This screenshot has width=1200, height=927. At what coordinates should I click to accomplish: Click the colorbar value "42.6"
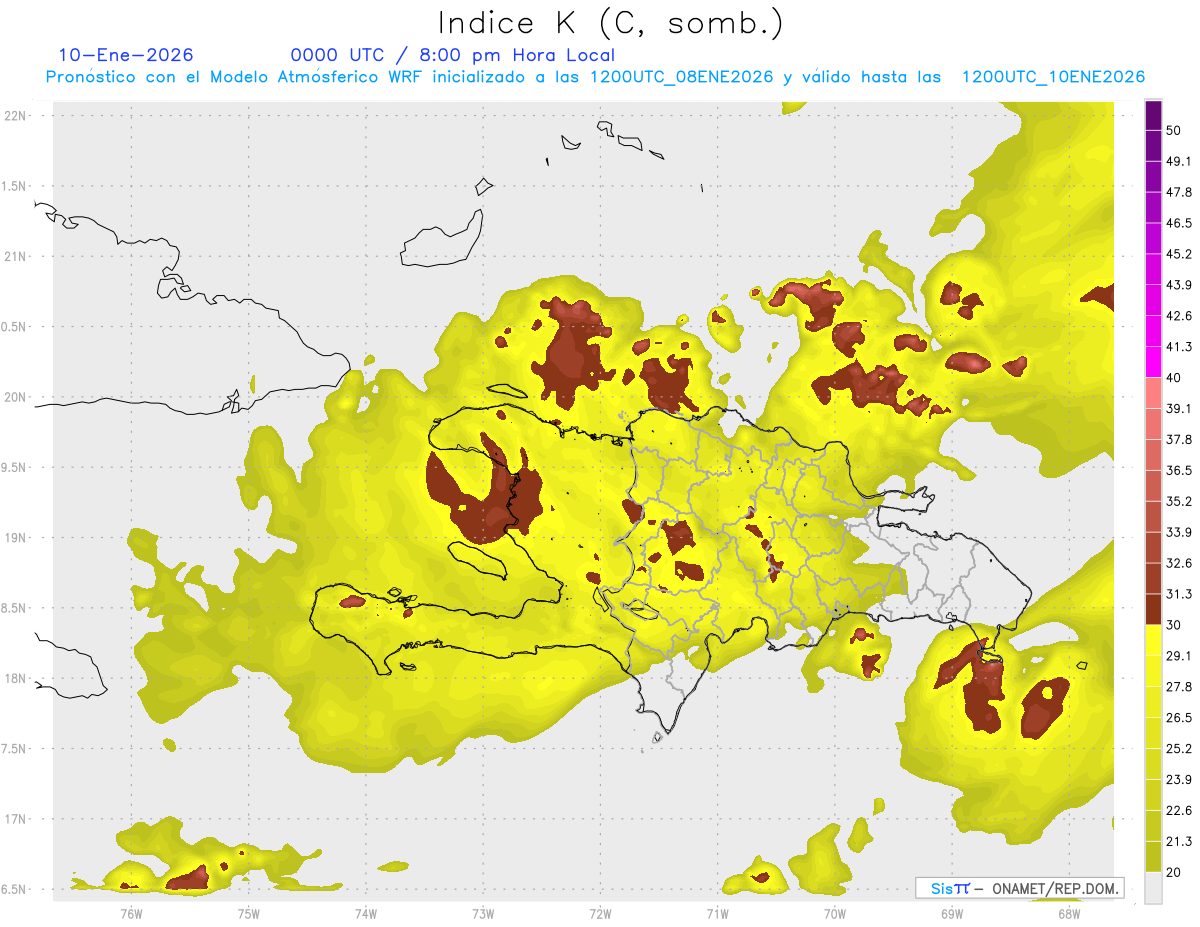[x=1178, y=316]
